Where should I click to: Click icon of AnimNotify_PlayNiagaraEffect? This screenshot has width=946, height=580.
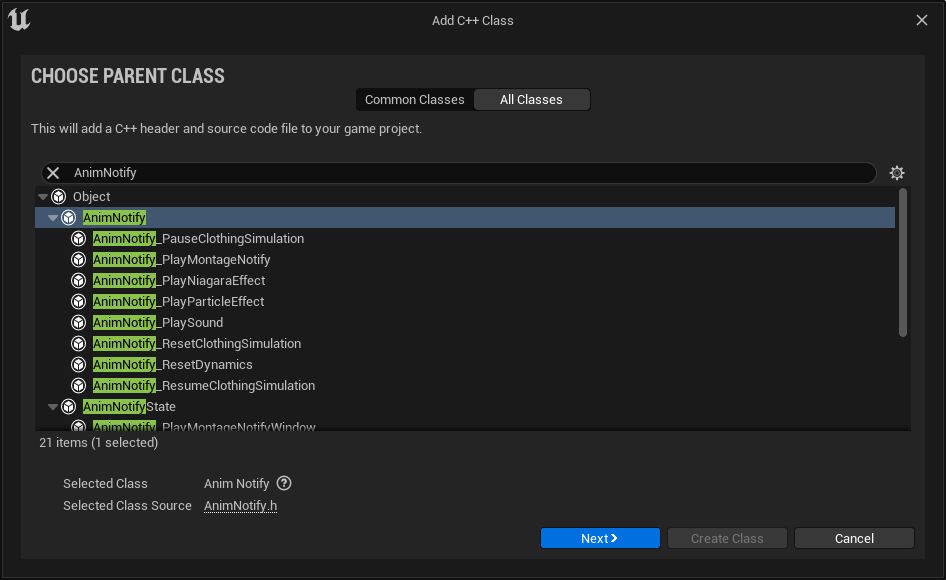point(78,281)
